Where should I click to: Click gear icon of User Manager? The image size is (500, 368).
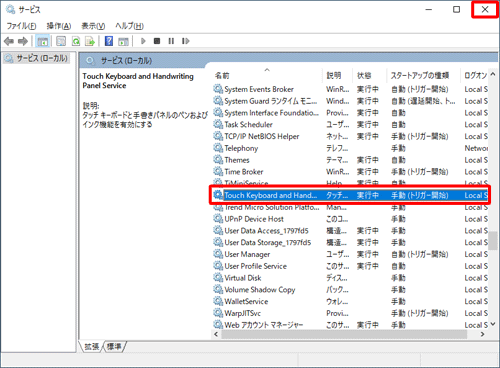[x=218, y=254]
